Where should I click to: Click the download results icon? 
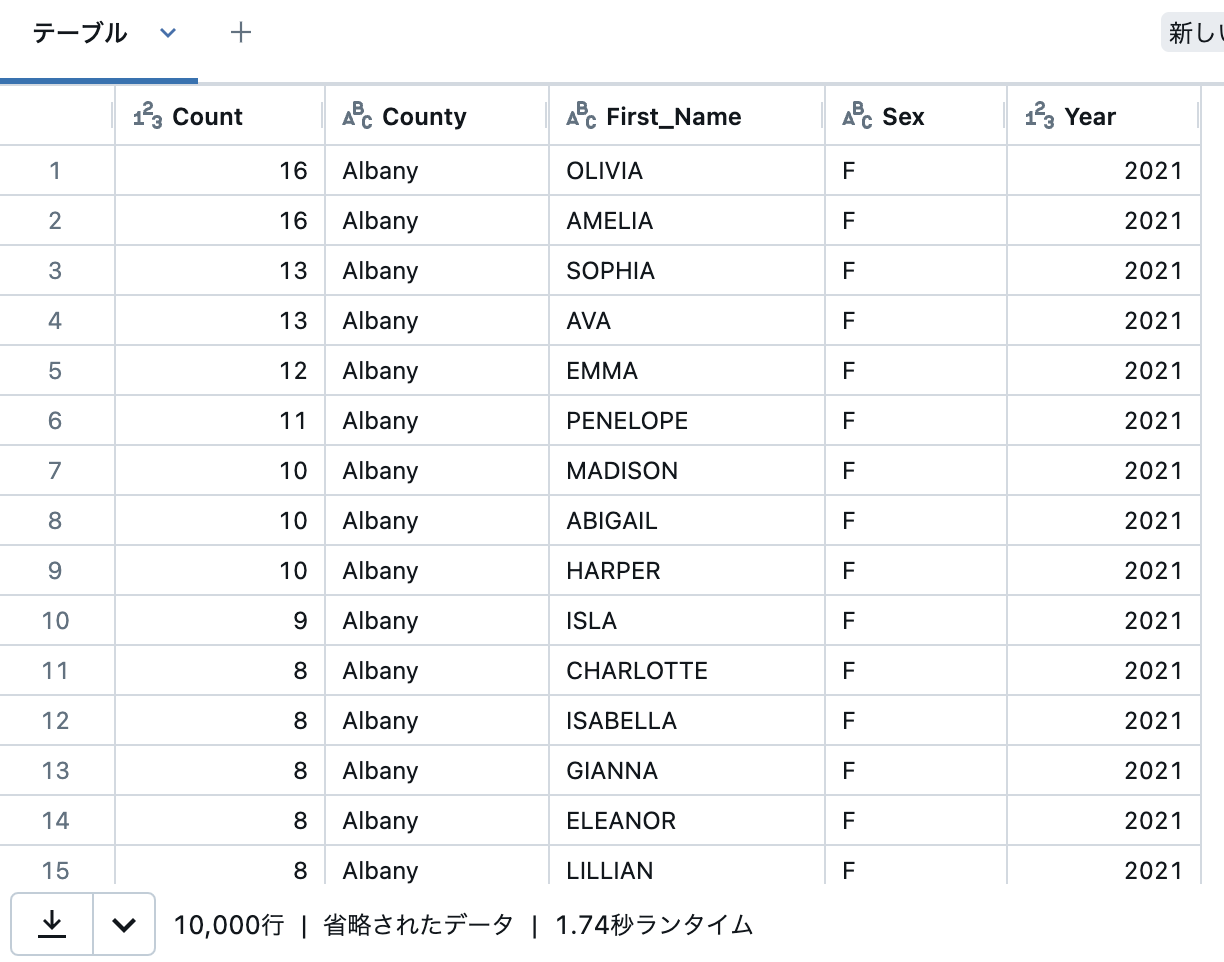click(x=52, y=924)
